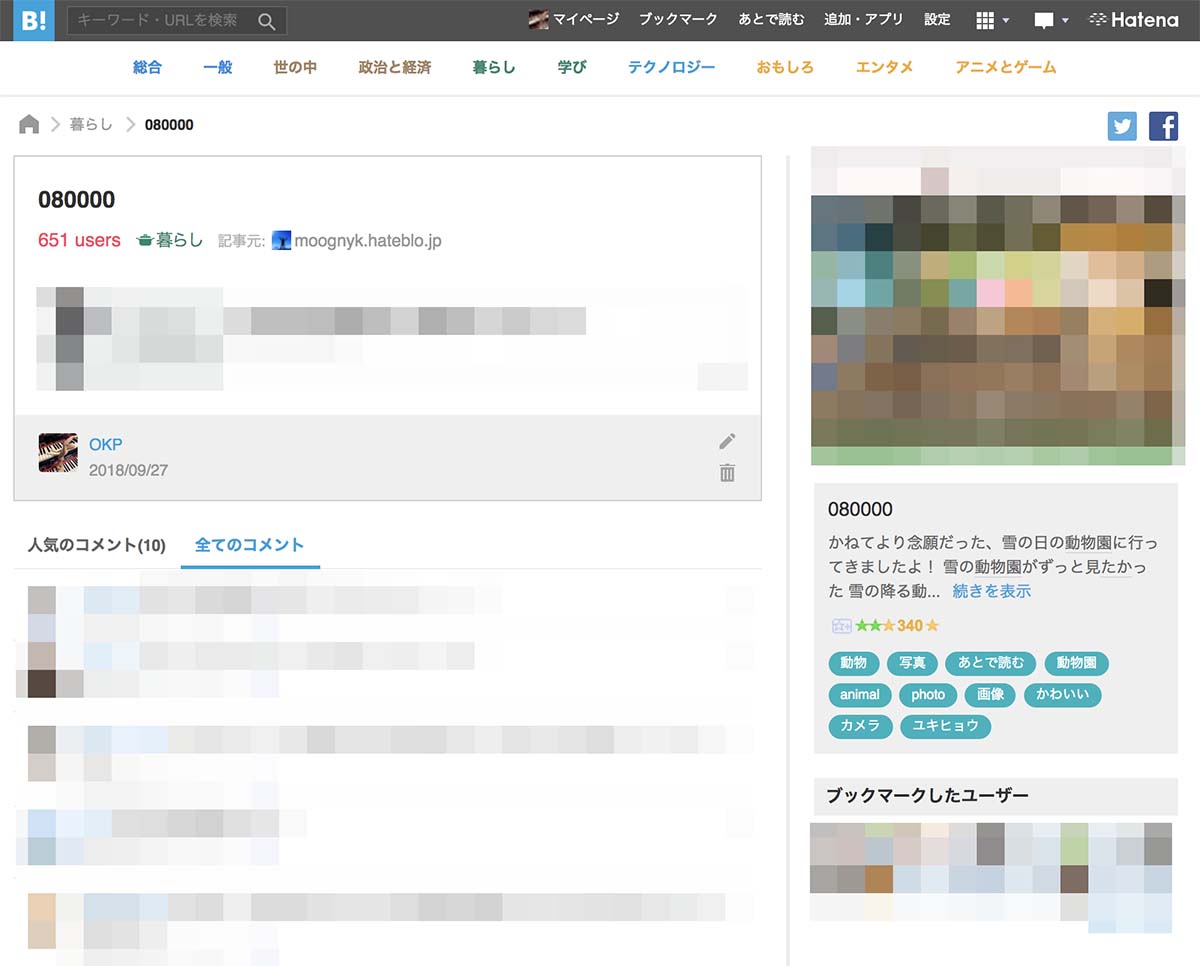The image size is (1200, 966).
Task: Switch to 全てのコメント tab
Action: point(250,545)
